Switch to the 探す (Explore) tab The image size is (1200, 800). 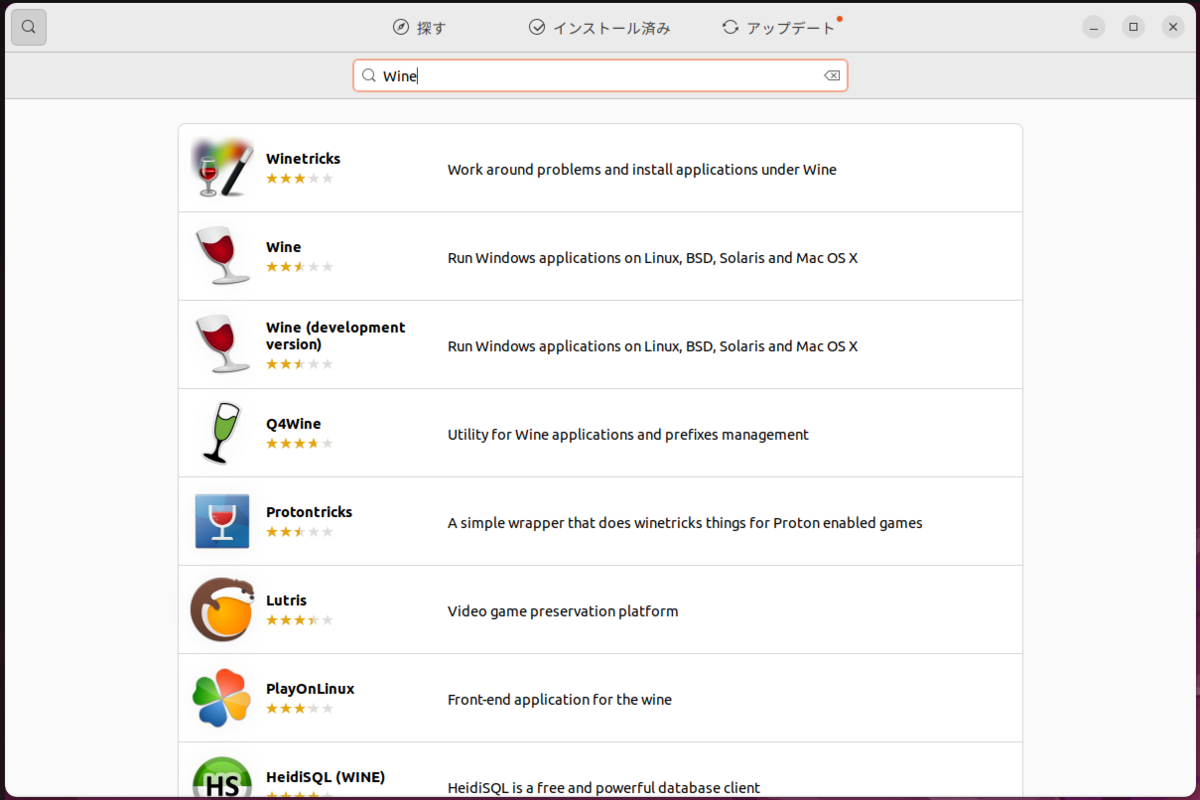(x=419, y=28)
